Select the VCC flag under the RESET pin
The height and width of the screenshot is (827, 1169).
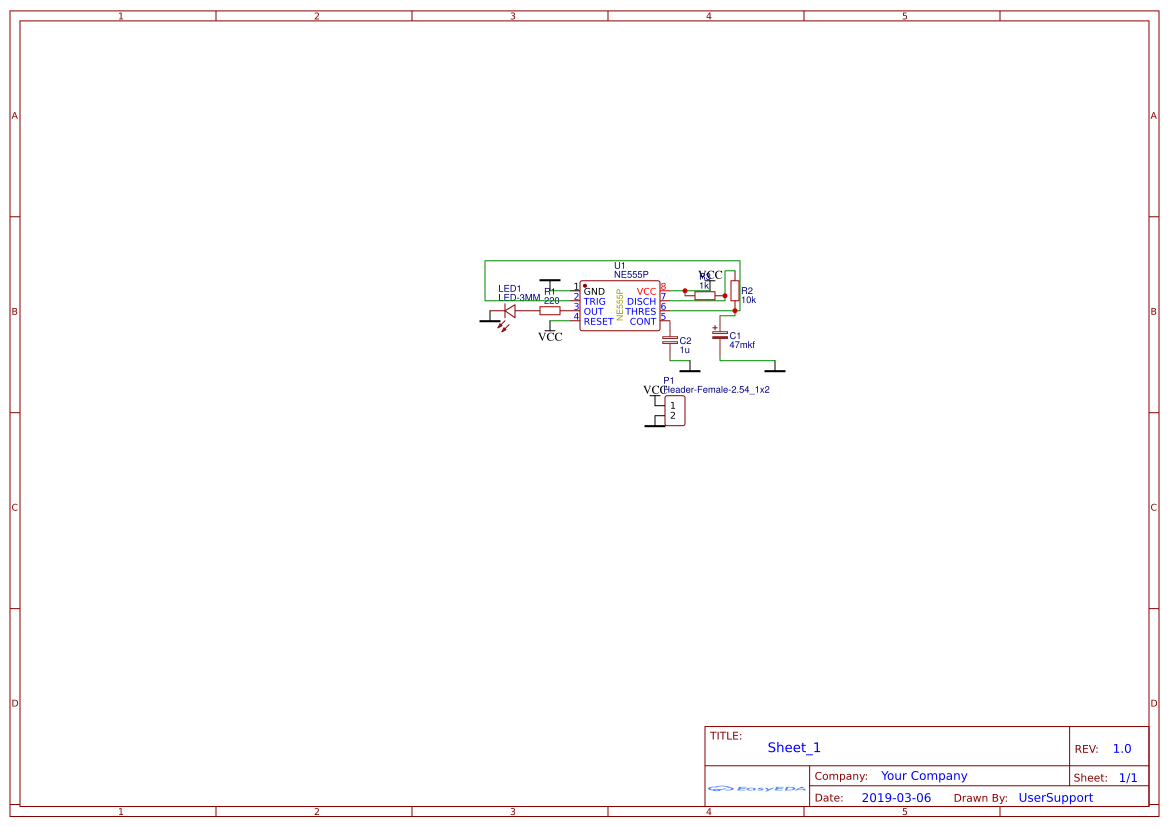point(550,334)
